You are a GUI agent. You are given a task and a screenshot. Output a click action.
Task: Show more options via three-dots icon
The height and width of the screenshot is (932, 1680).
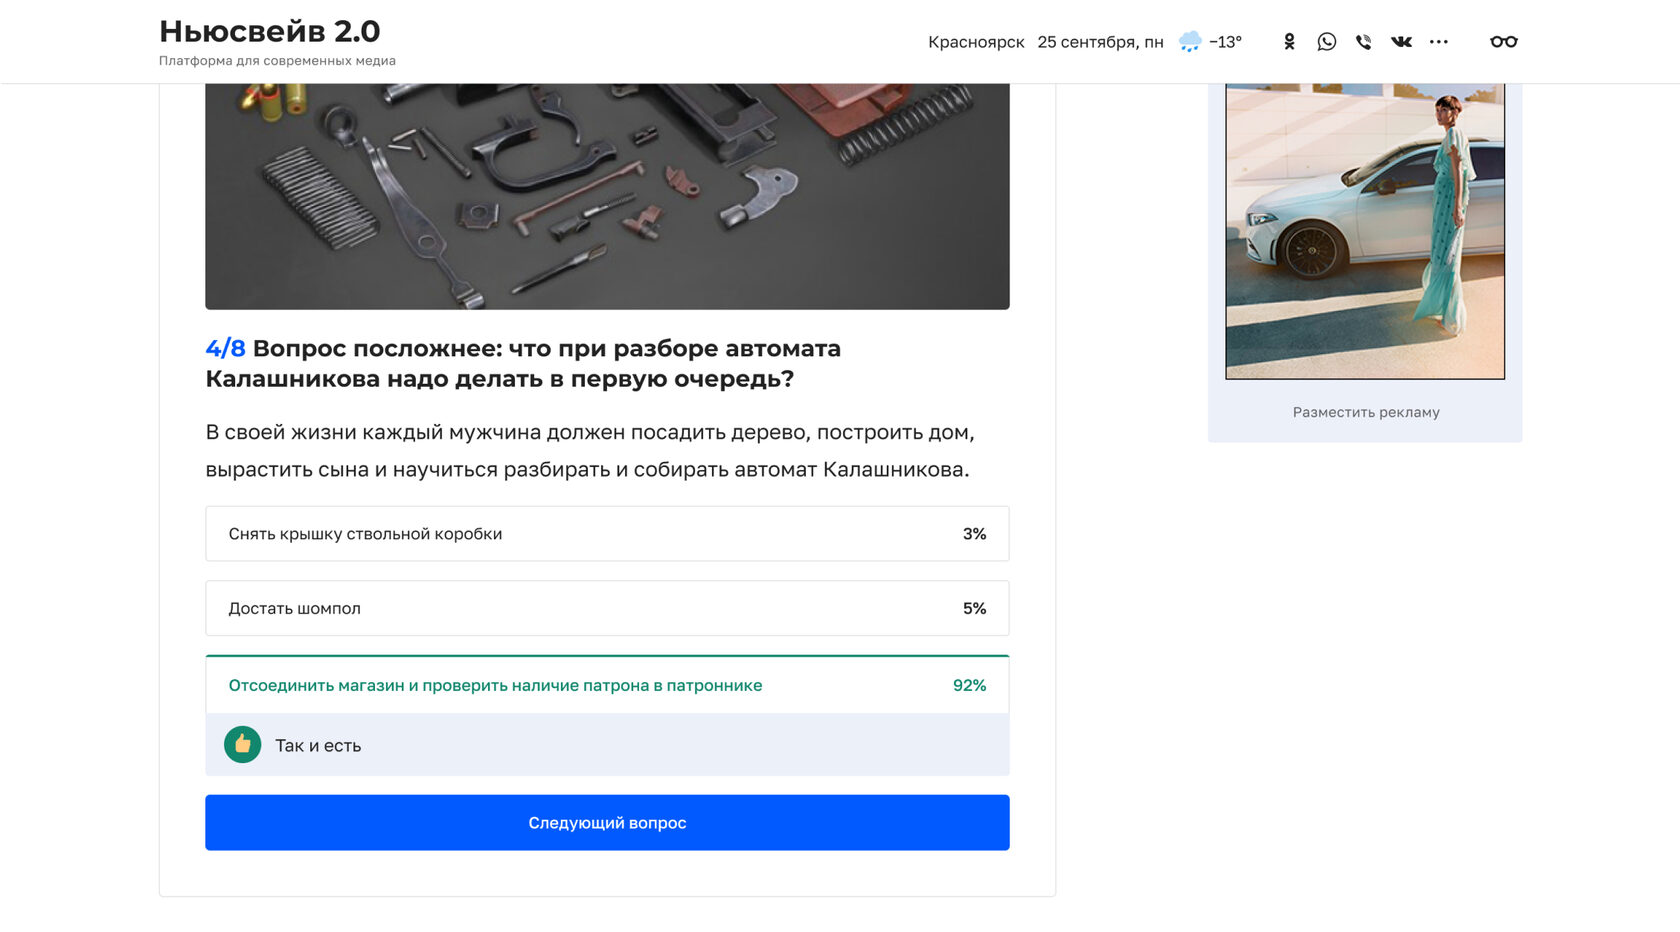click(1438, 42)
